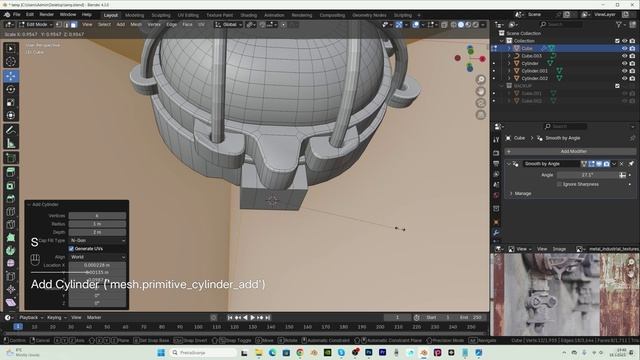Expand the Cube tree item

509,48
